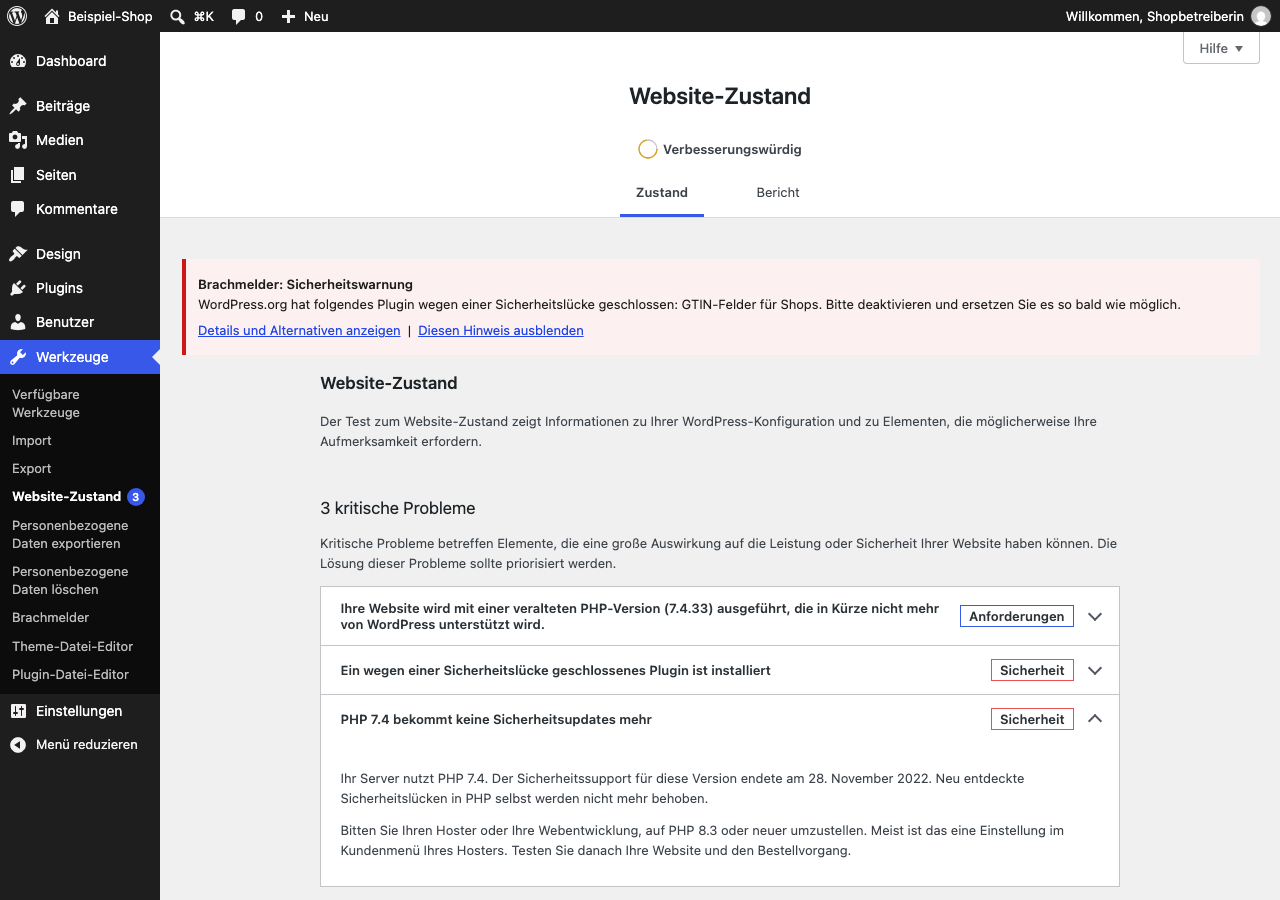Click Details und Alternativen anzeigen link
Screen dimensions: 1280x900
pyautogui.click(x=299, y=330)
